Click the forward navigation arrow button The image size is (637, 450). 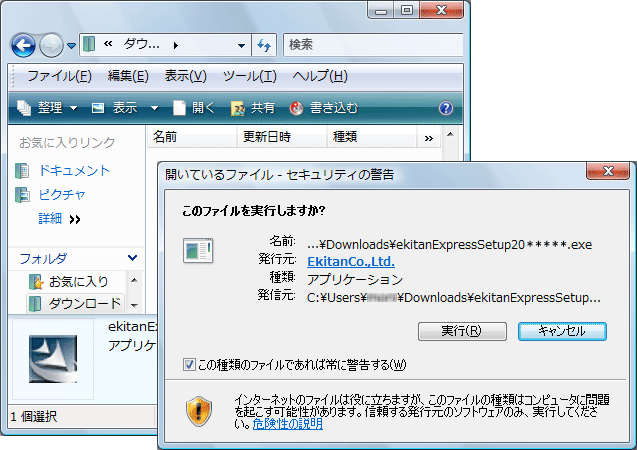[x=51, y=45]
